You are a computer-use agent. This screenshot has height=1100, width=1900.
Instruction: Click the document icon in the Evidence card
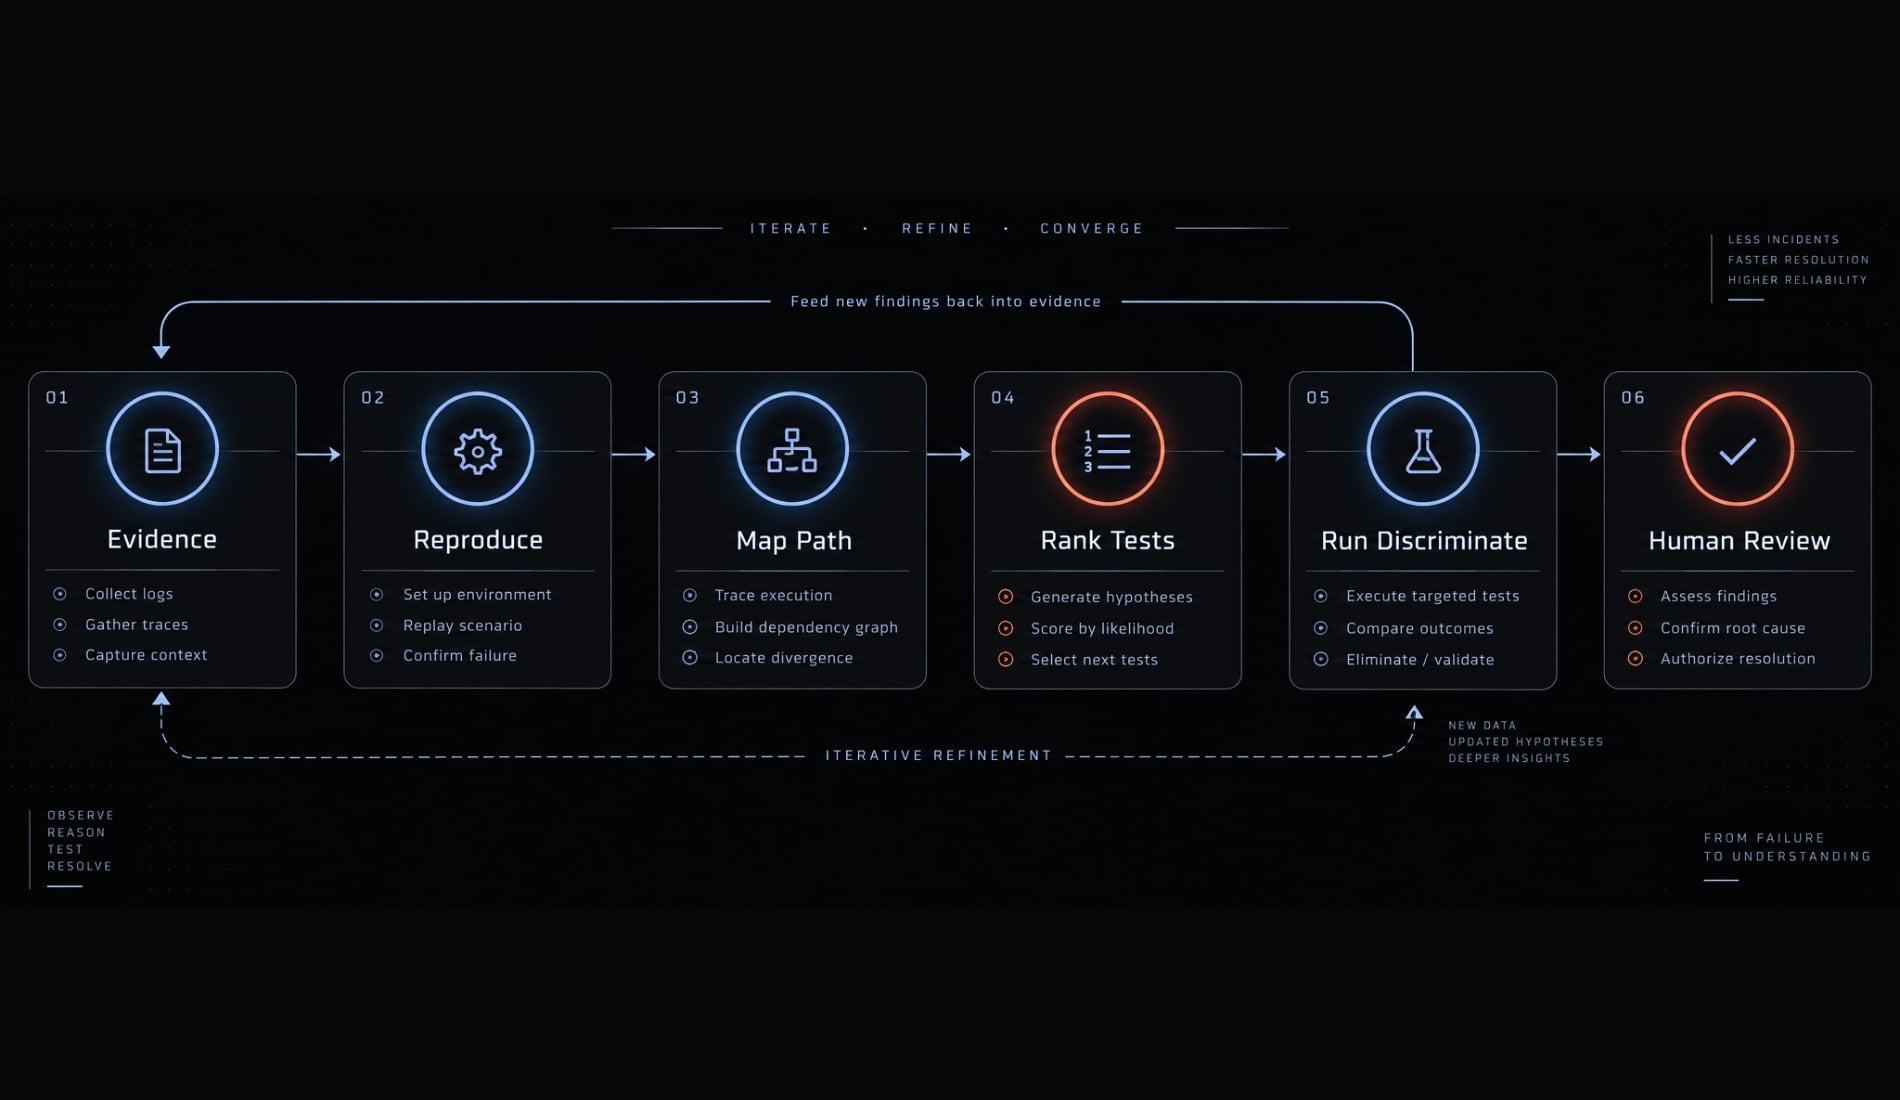[162, 450]
